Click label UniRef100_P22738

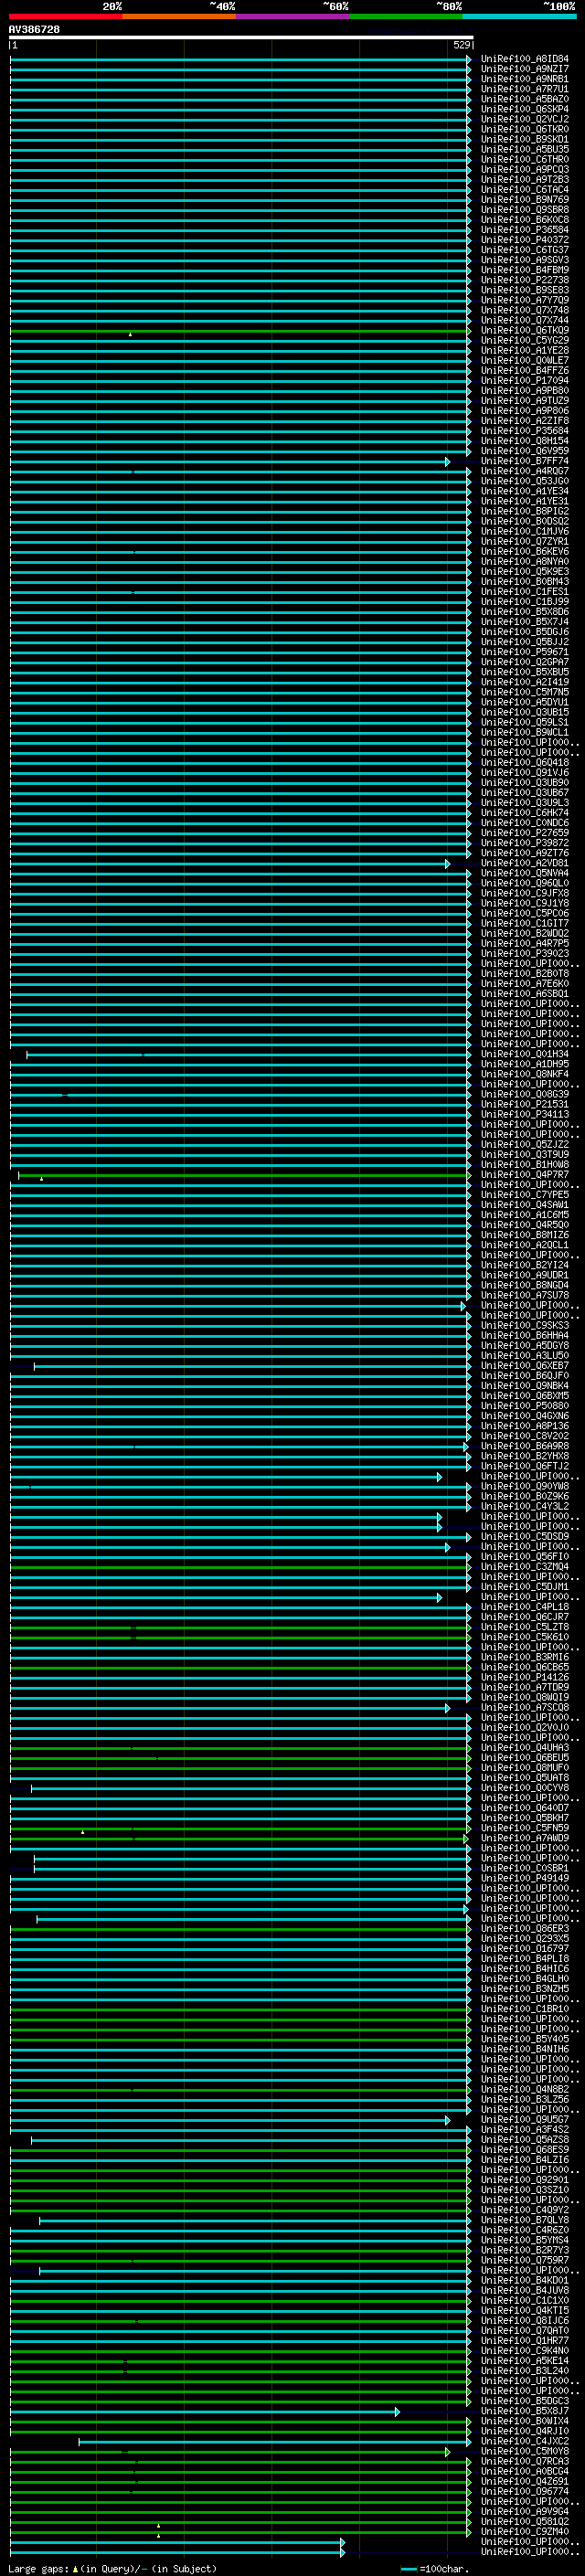pos(524,280)
